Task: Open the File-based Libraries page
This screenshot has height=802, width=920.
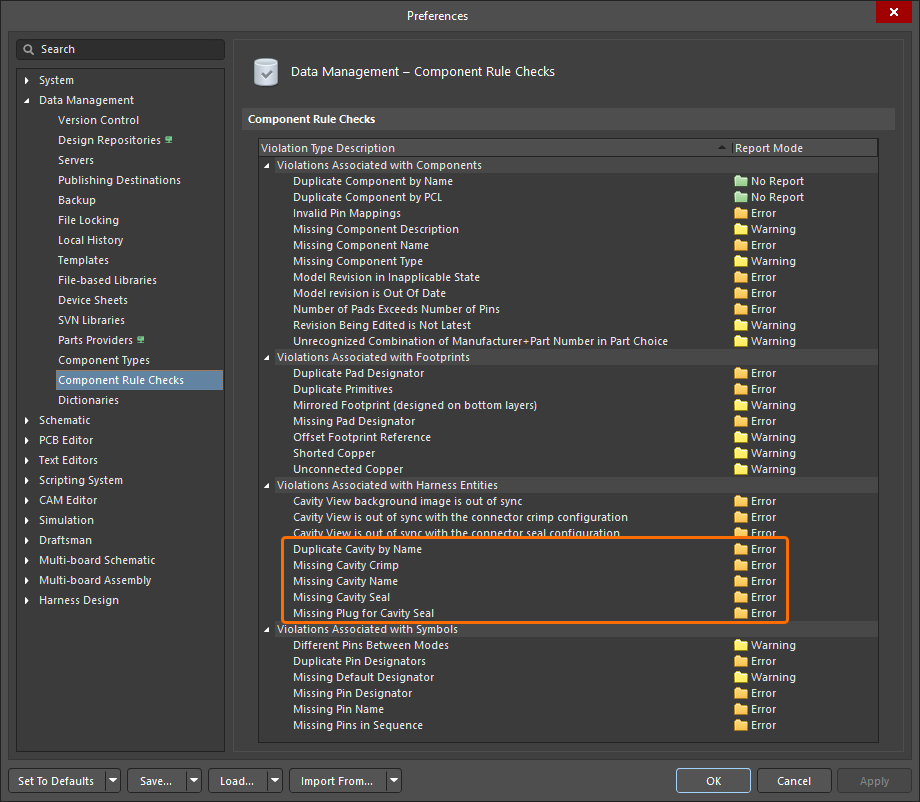Action: (x=107, y=280)
